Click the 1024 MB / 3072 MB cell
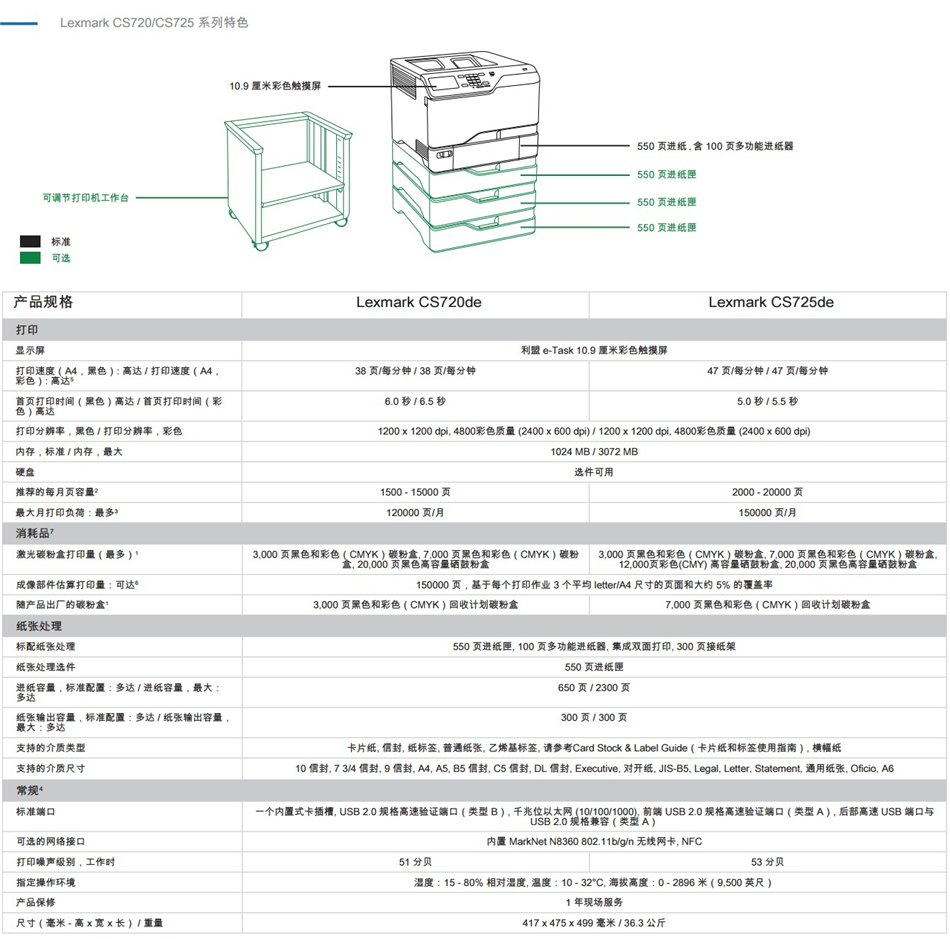Image resolution: width=950 pixels, height=939 pixels. (594, 451)
